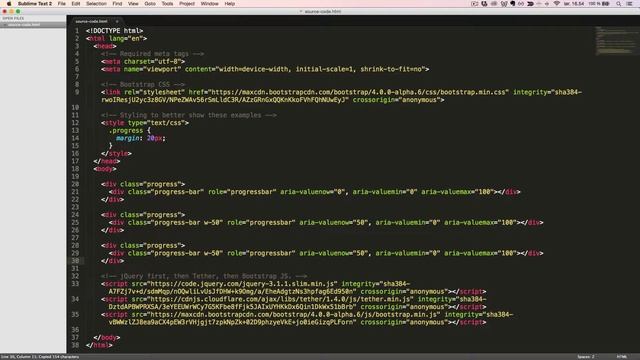Screen dimensions: 640x360
Task: Open the Window menu
Action: [209, 4]
